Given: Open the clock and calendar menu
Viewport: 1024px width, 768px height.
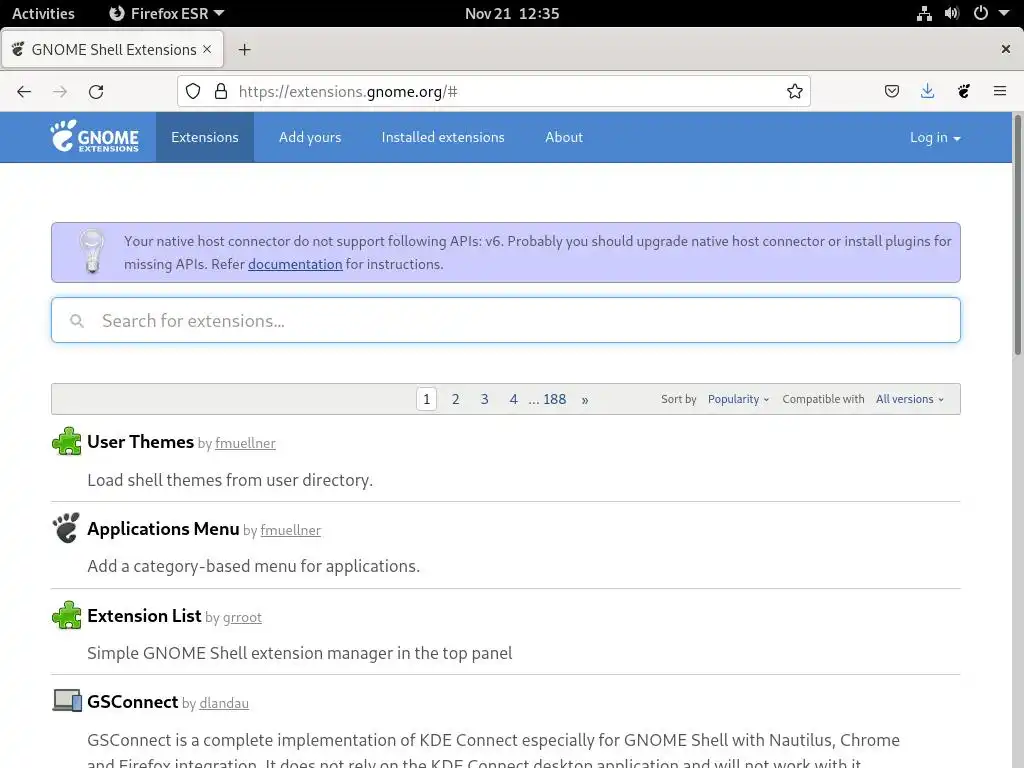Looking at the screenshot, I should [512, 13].
